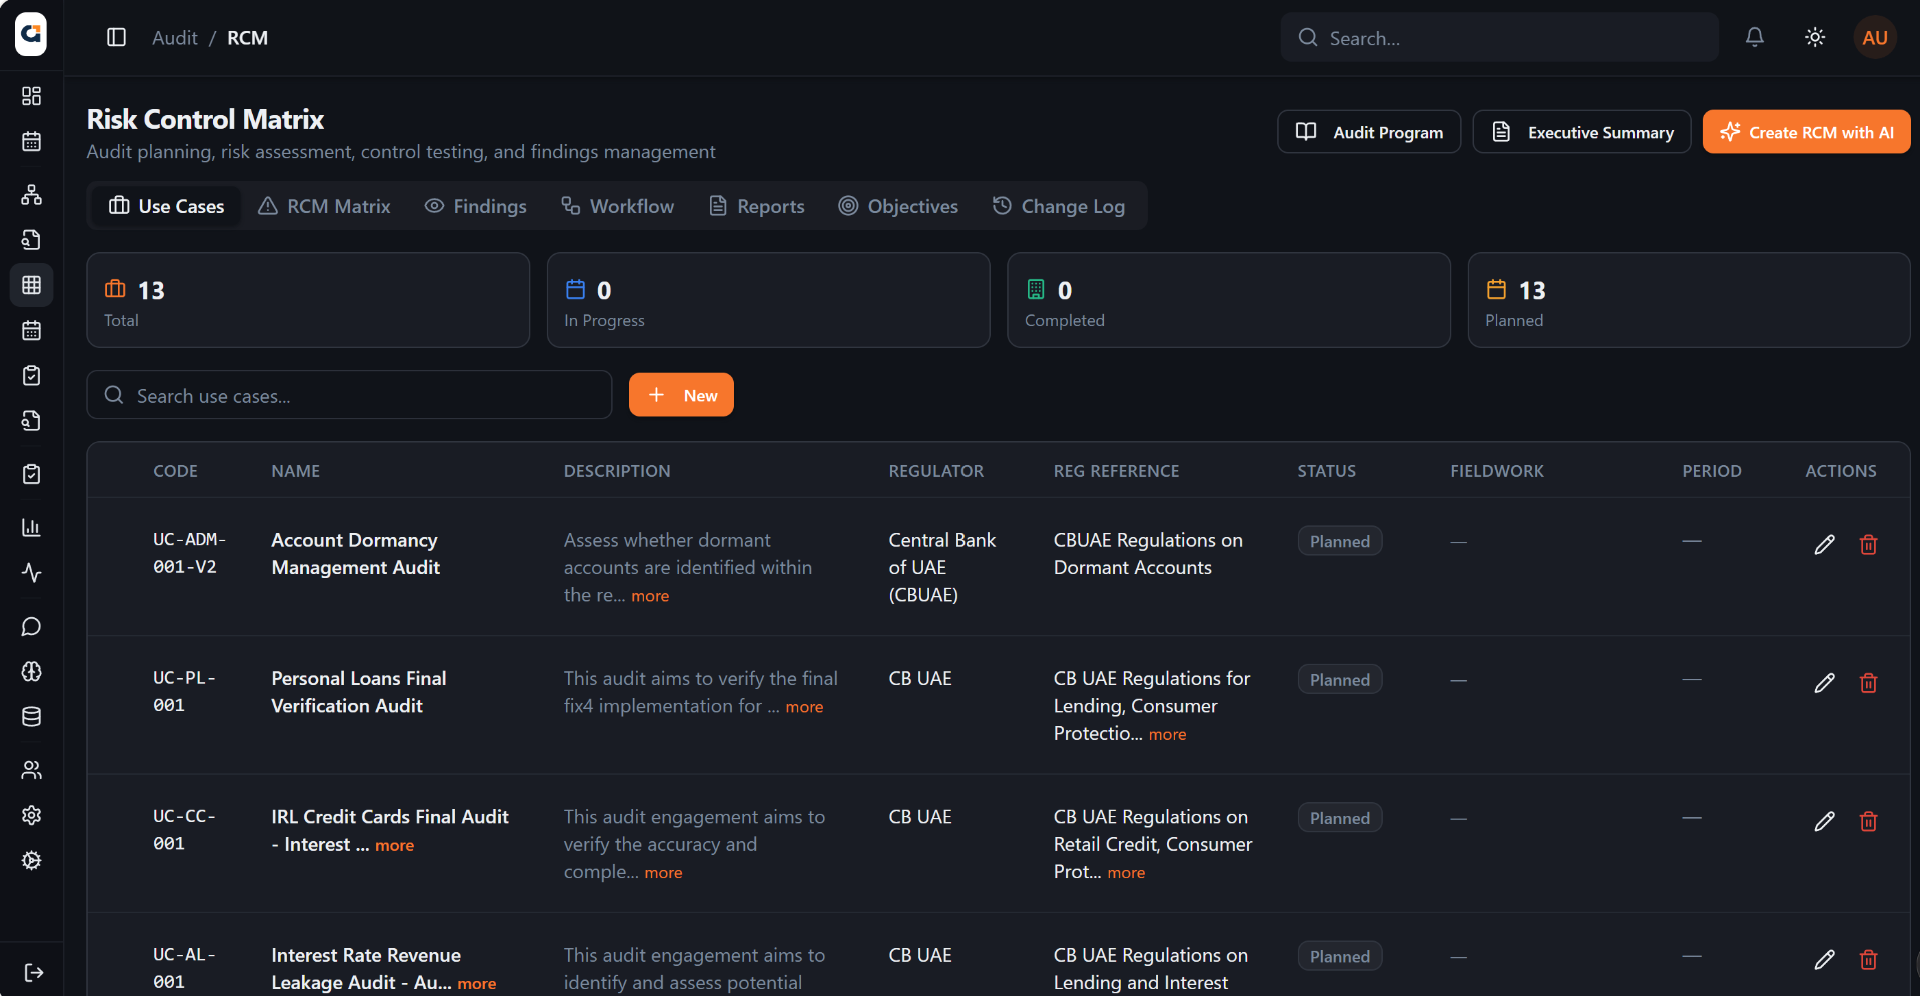The image size is (1920, 996).
Task: Open the brain AI sidebar icon
Action: 31,671
